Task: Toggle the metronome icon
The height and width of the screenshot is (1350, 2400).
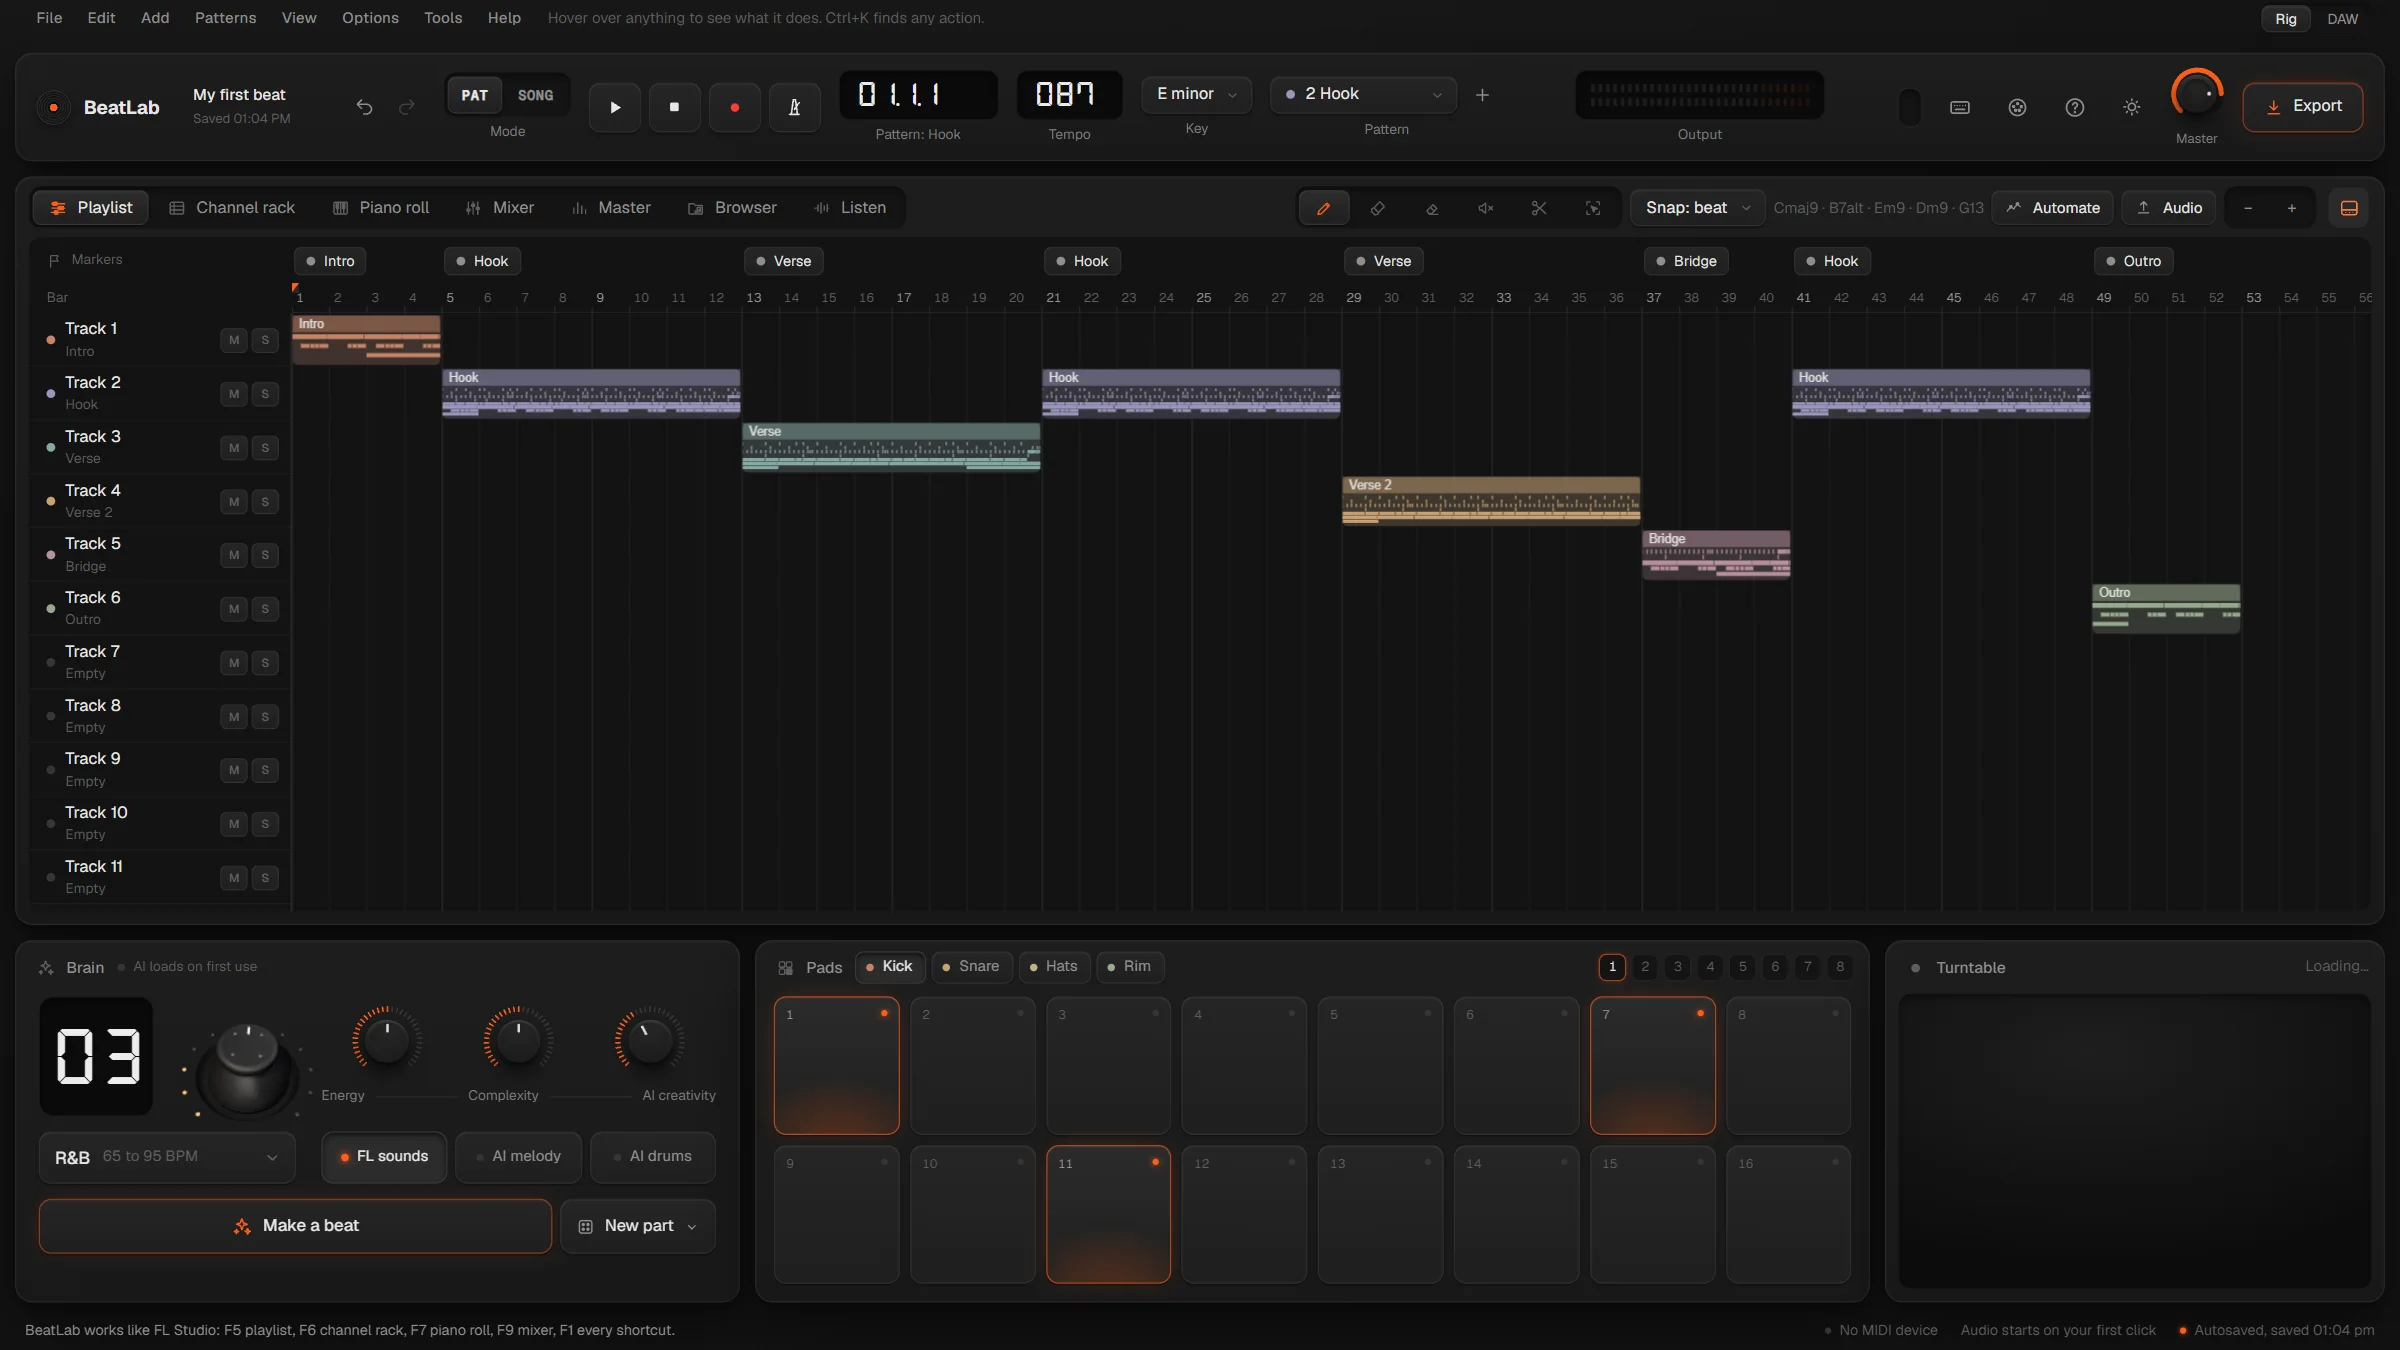Action: coord(794,107)
